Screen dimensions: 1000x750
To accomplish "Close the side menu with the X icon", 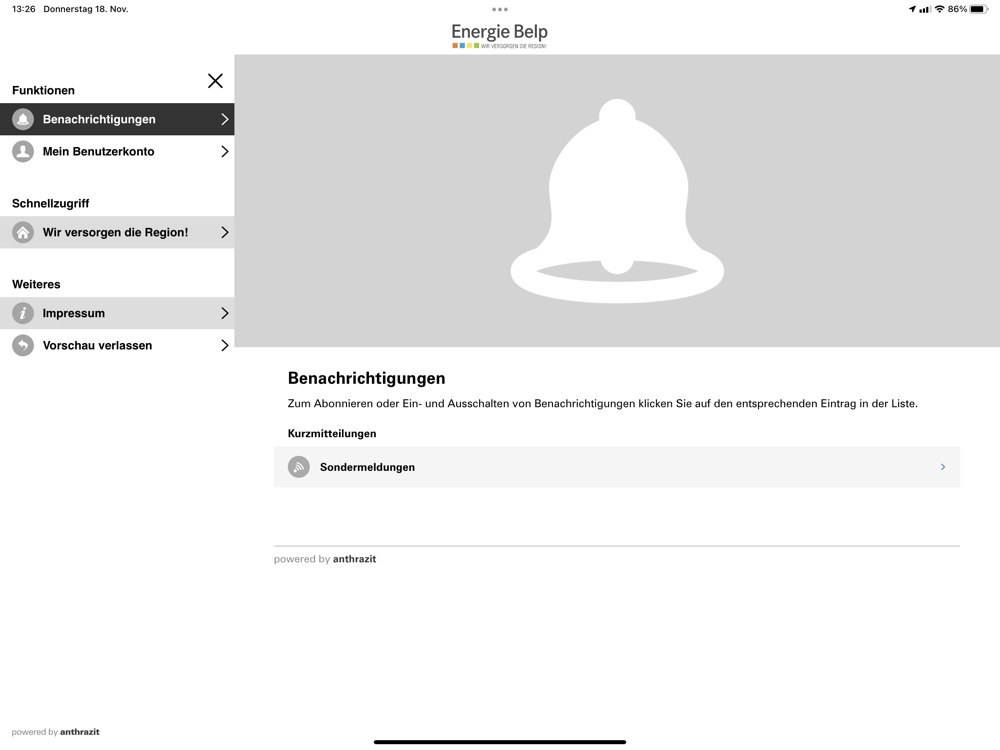I will click(216, 81).
